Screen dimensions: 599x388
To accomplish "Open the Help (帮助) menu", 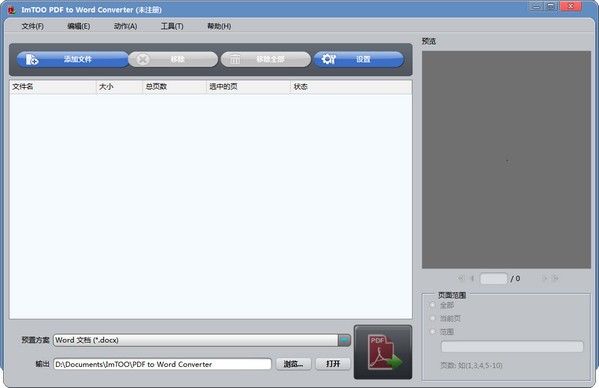I will point(219,26).
